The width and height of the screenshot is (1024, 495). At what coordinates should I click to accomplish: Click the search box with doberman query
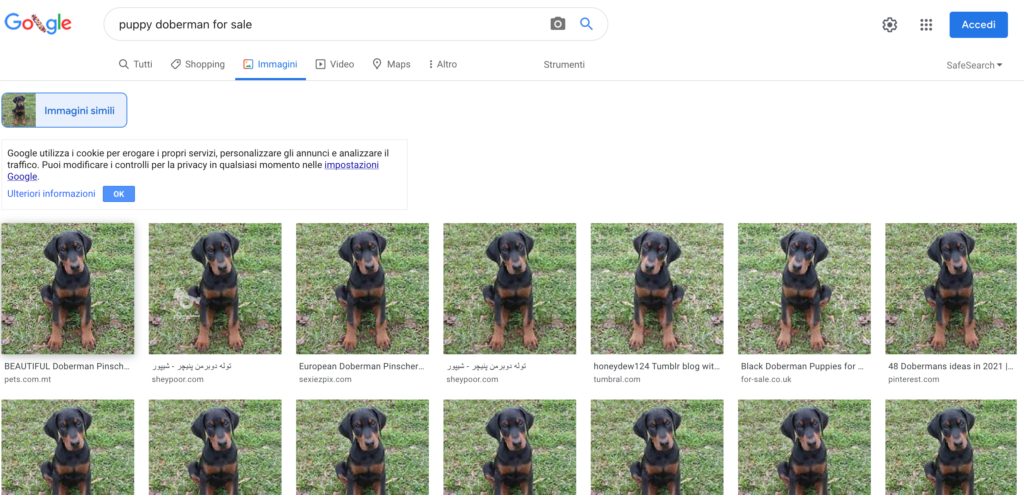click(x=330, y=24)
